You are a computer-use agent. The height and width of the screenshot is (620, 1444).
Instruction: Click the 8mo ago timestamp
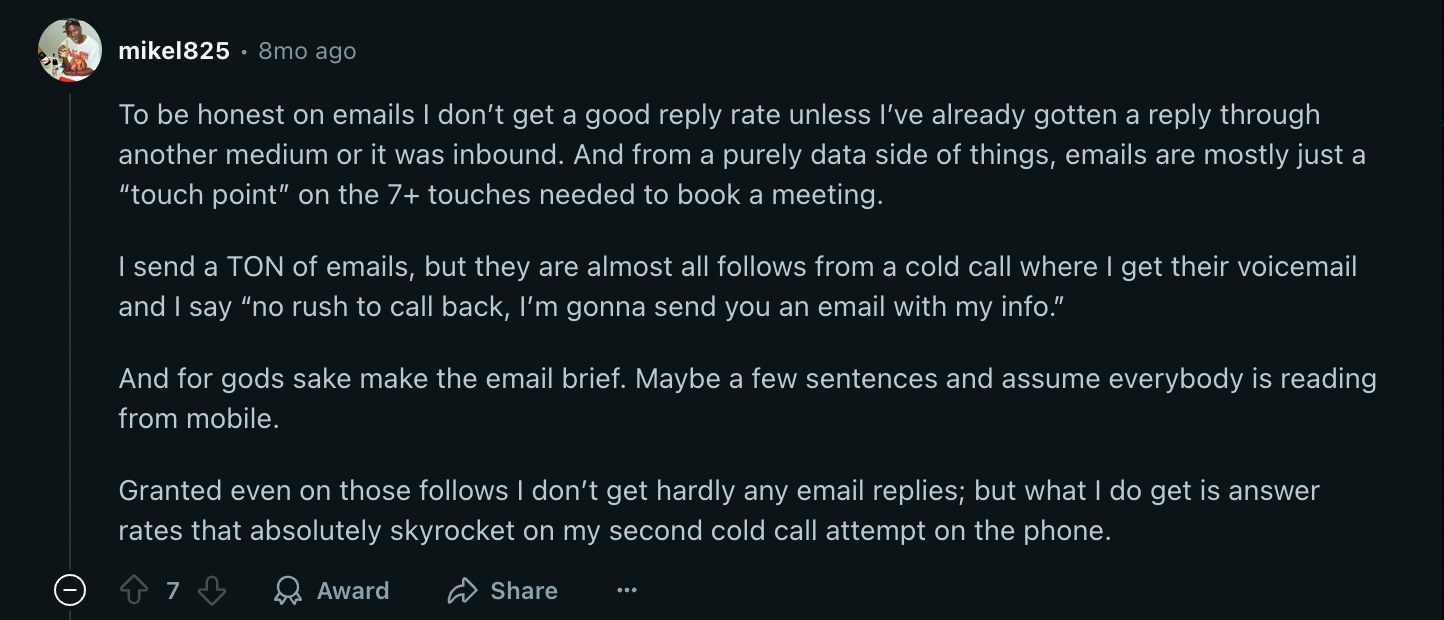307,51
